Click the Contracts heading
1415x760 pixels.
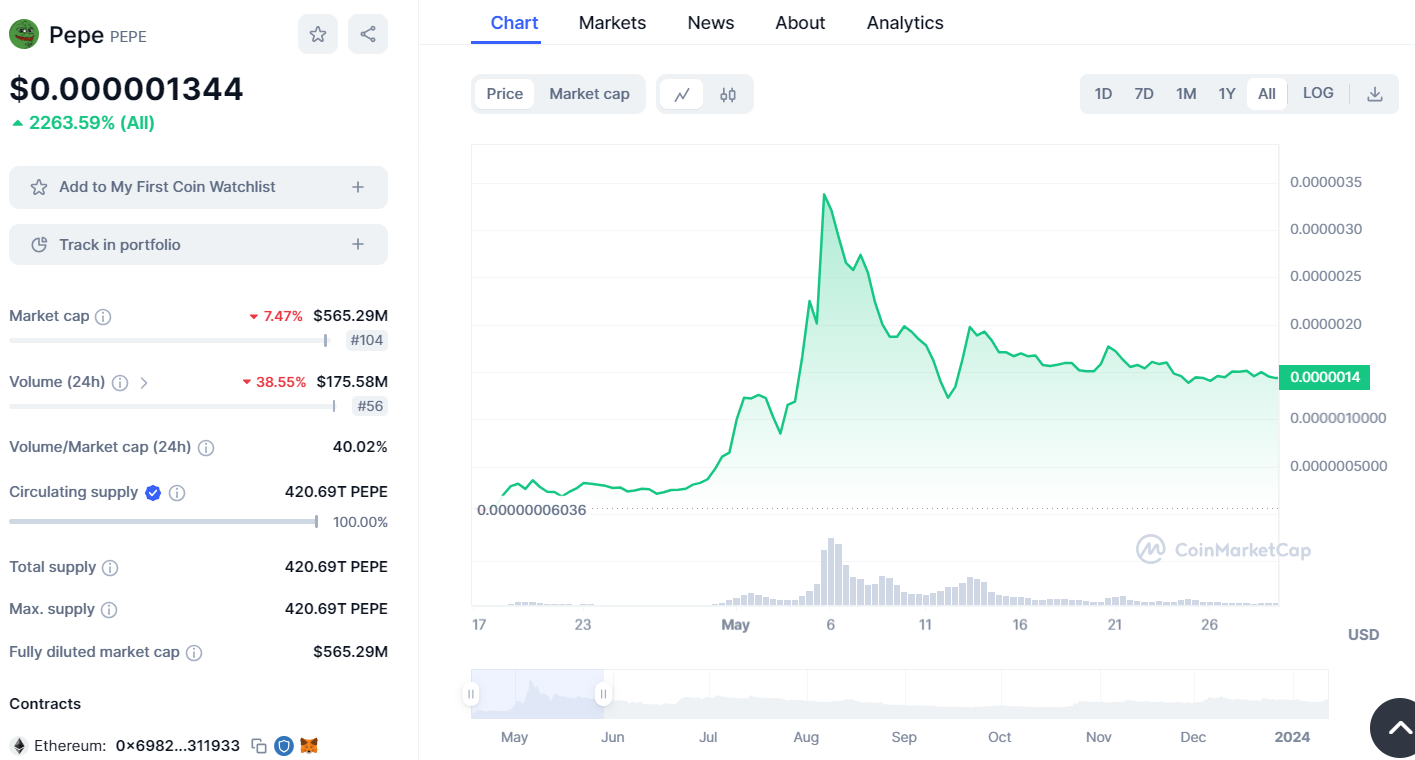tap(45, 704)
